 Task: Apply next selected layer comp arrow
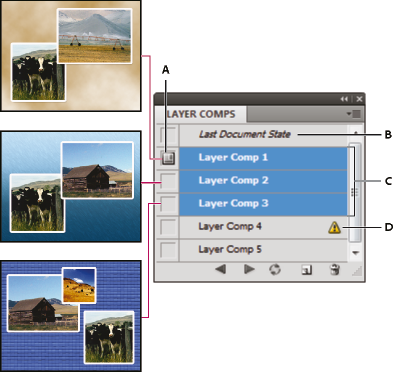click(249, 269)
